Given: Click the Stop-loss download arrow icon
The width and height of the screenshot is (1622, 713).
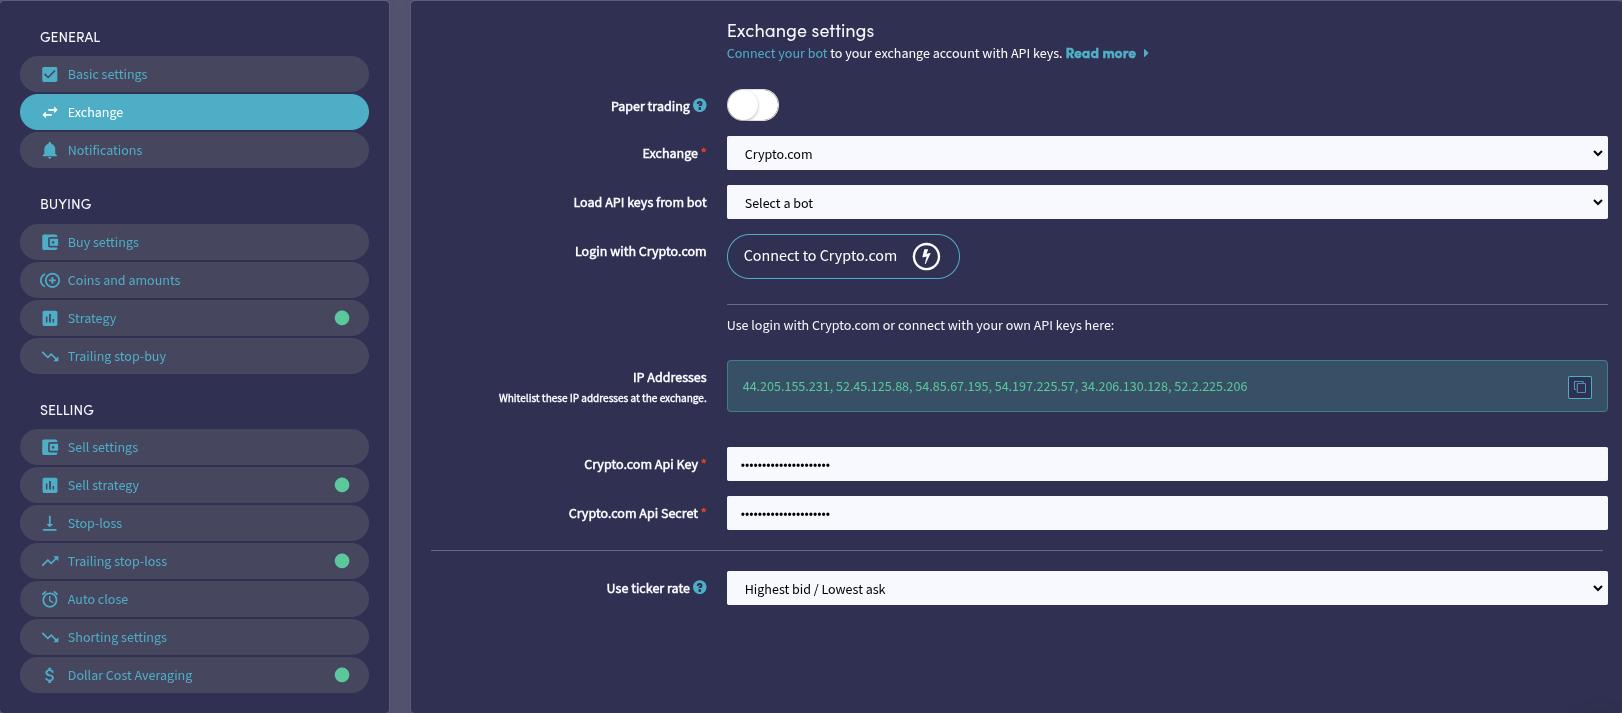Looking at the screenshot, I should click(x=49, y=523).
